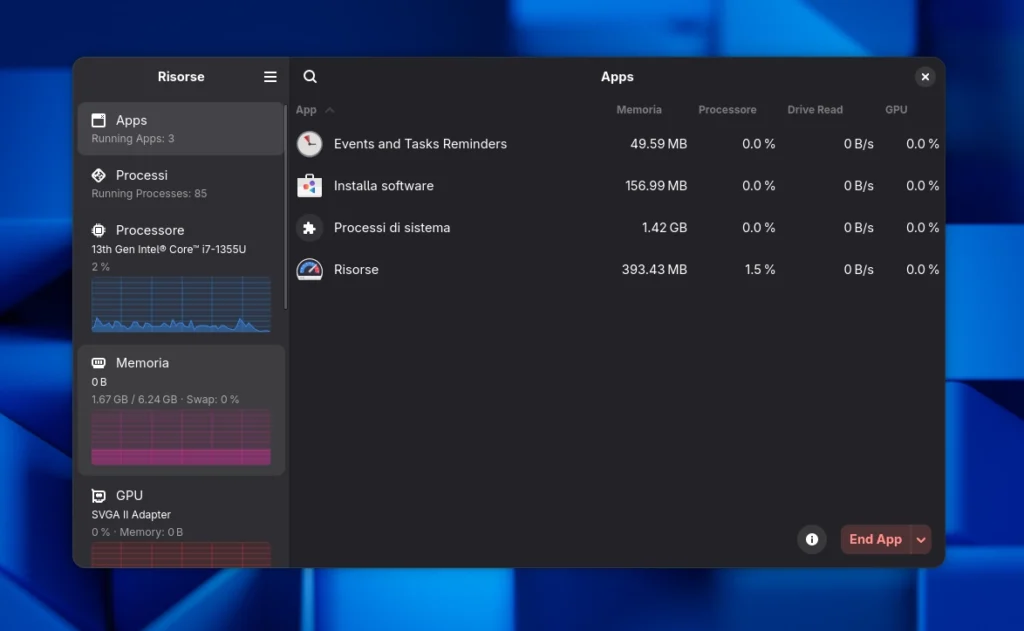Sort apps by the Processore column
The image size is (1024, 631).
click(728, 109)
